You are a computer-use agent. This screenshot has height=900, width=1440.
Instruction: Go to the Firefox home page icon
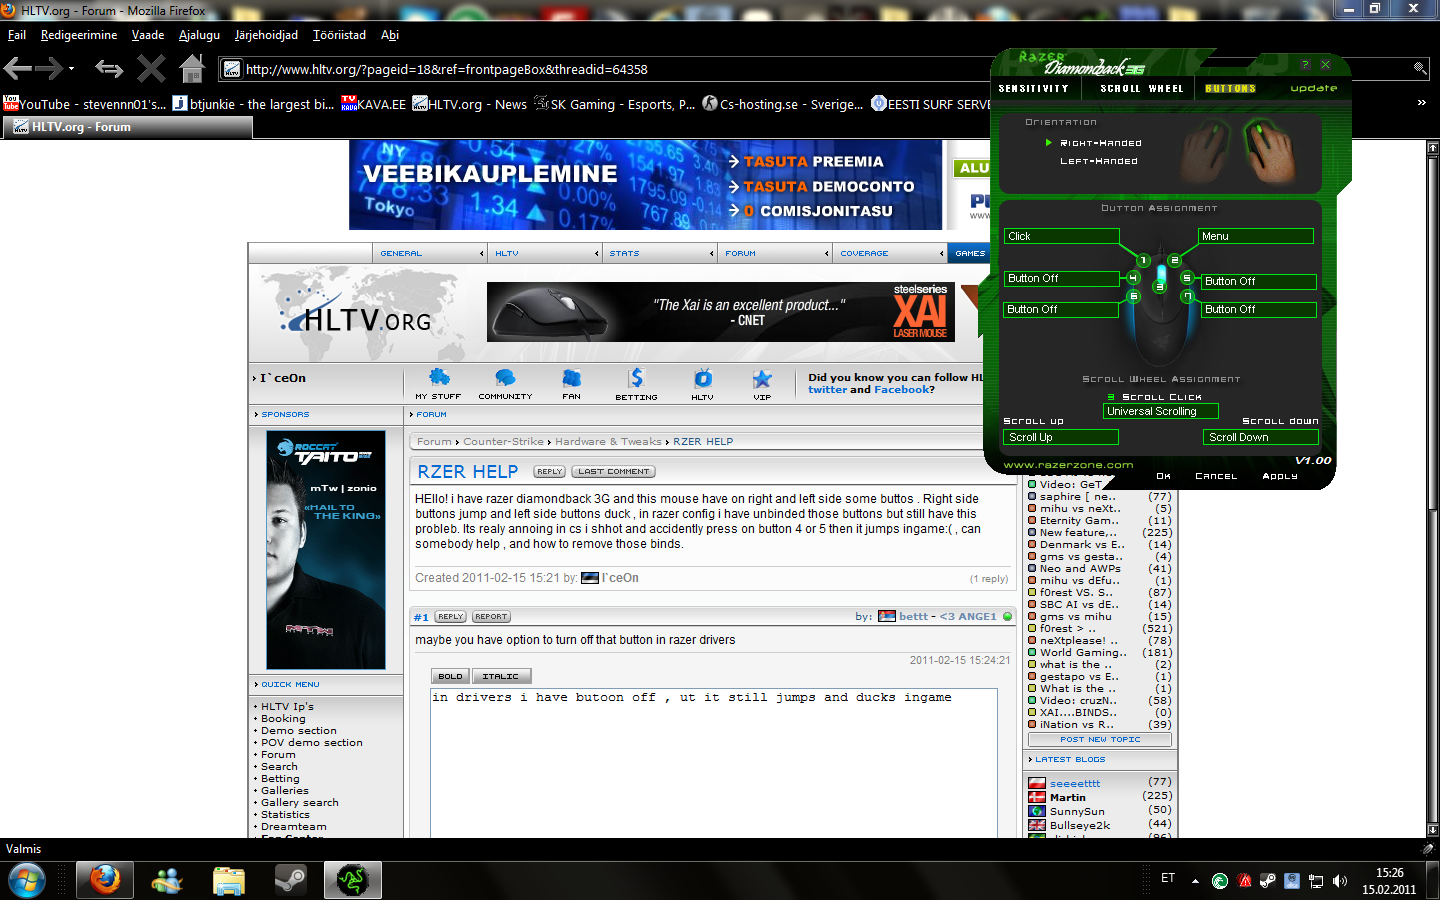(x=192, y=68)
